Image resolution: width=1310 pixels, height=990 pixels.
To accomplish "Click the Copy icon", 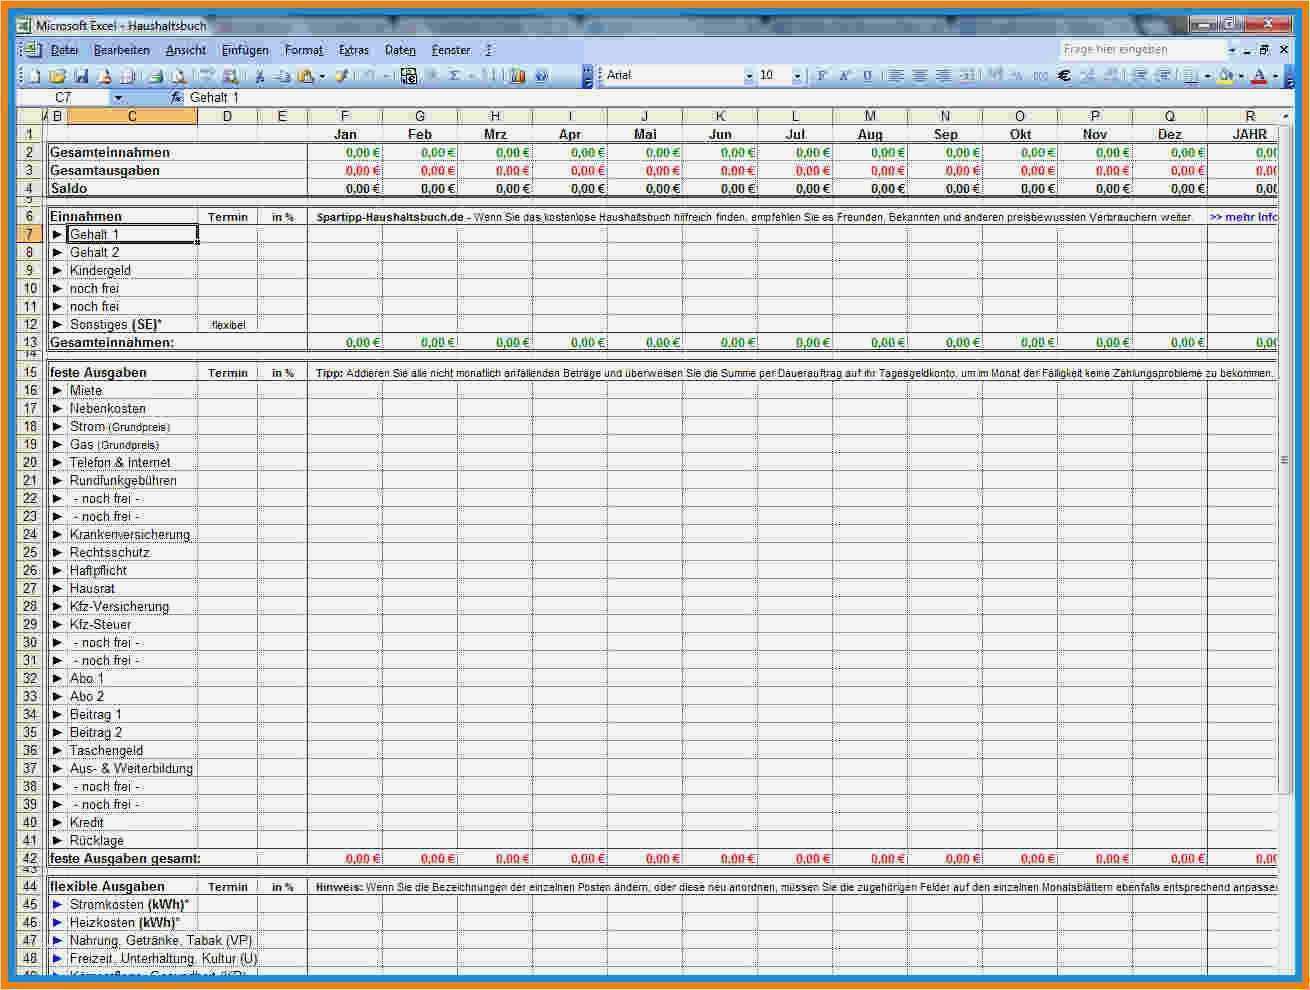I will tap(282, 75).
